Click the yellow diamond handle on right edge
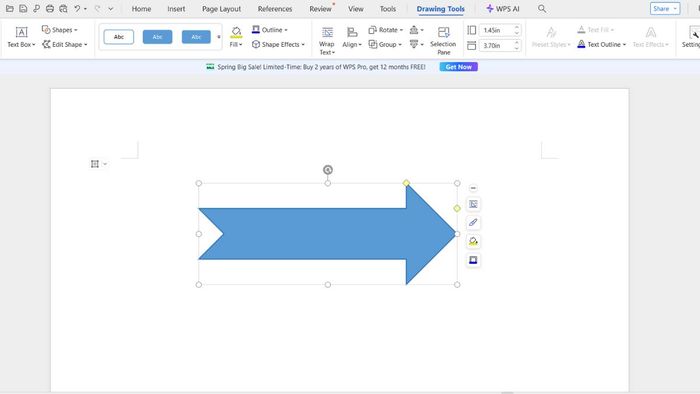 [x=457, y=208]
